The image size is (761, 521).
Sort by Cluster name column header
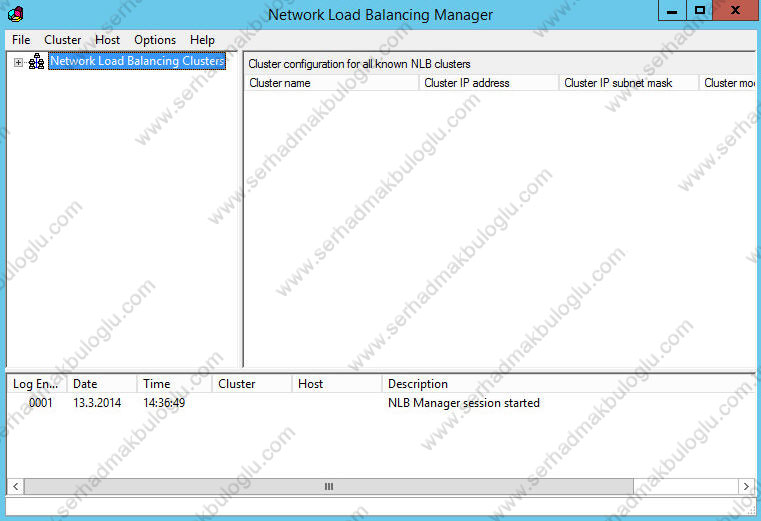(331, 83)
